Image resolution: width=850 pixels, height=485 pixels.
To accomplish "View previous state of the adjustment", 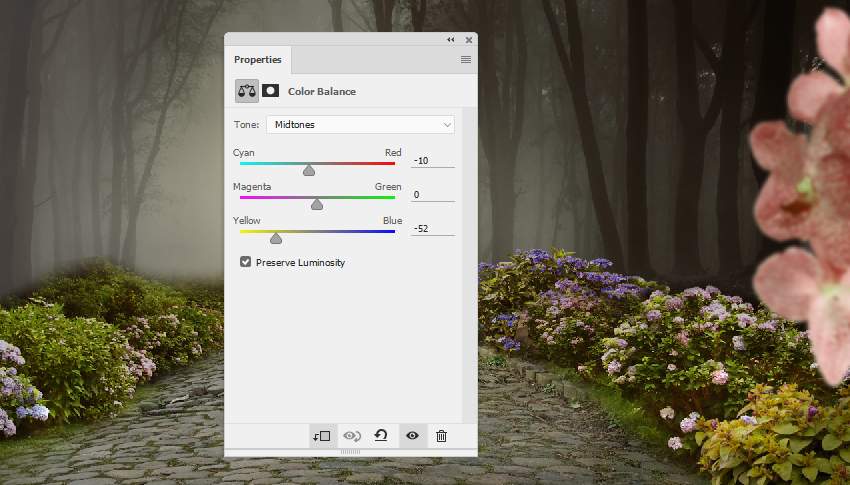I will [x=352, y=436].
